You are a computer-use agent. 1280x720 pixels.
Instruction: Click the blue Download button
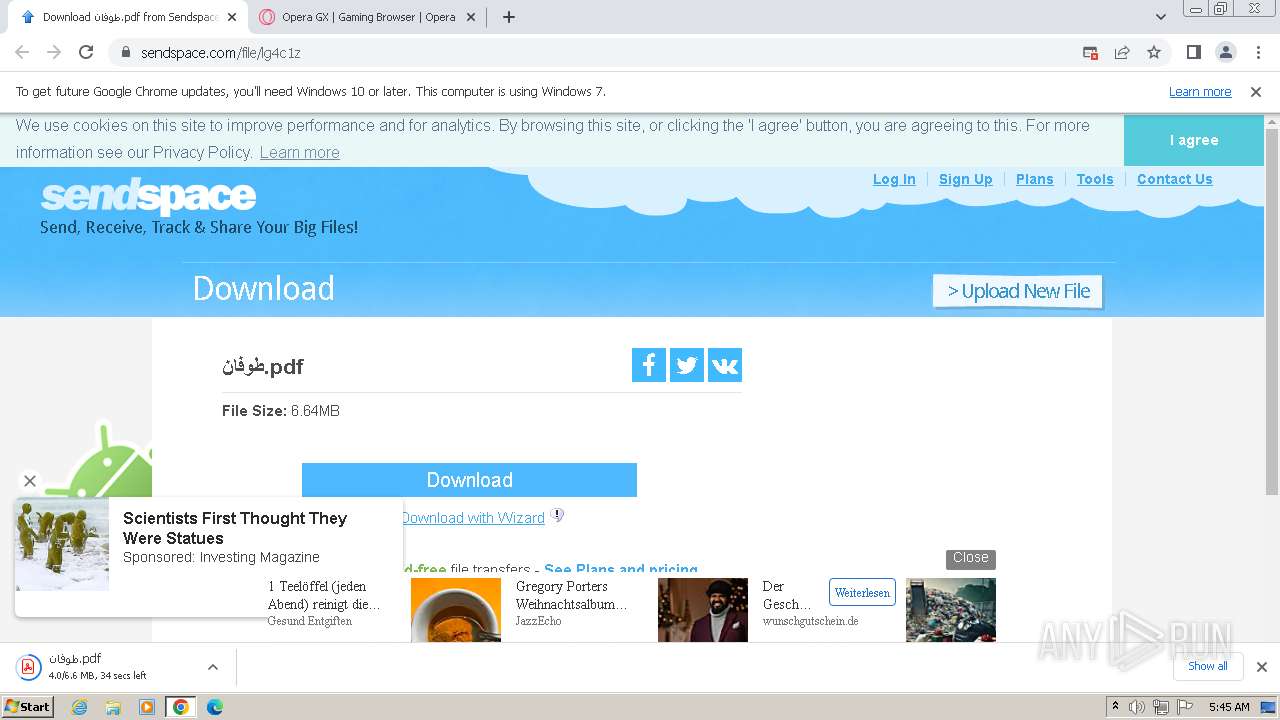(x=469, y=480)
